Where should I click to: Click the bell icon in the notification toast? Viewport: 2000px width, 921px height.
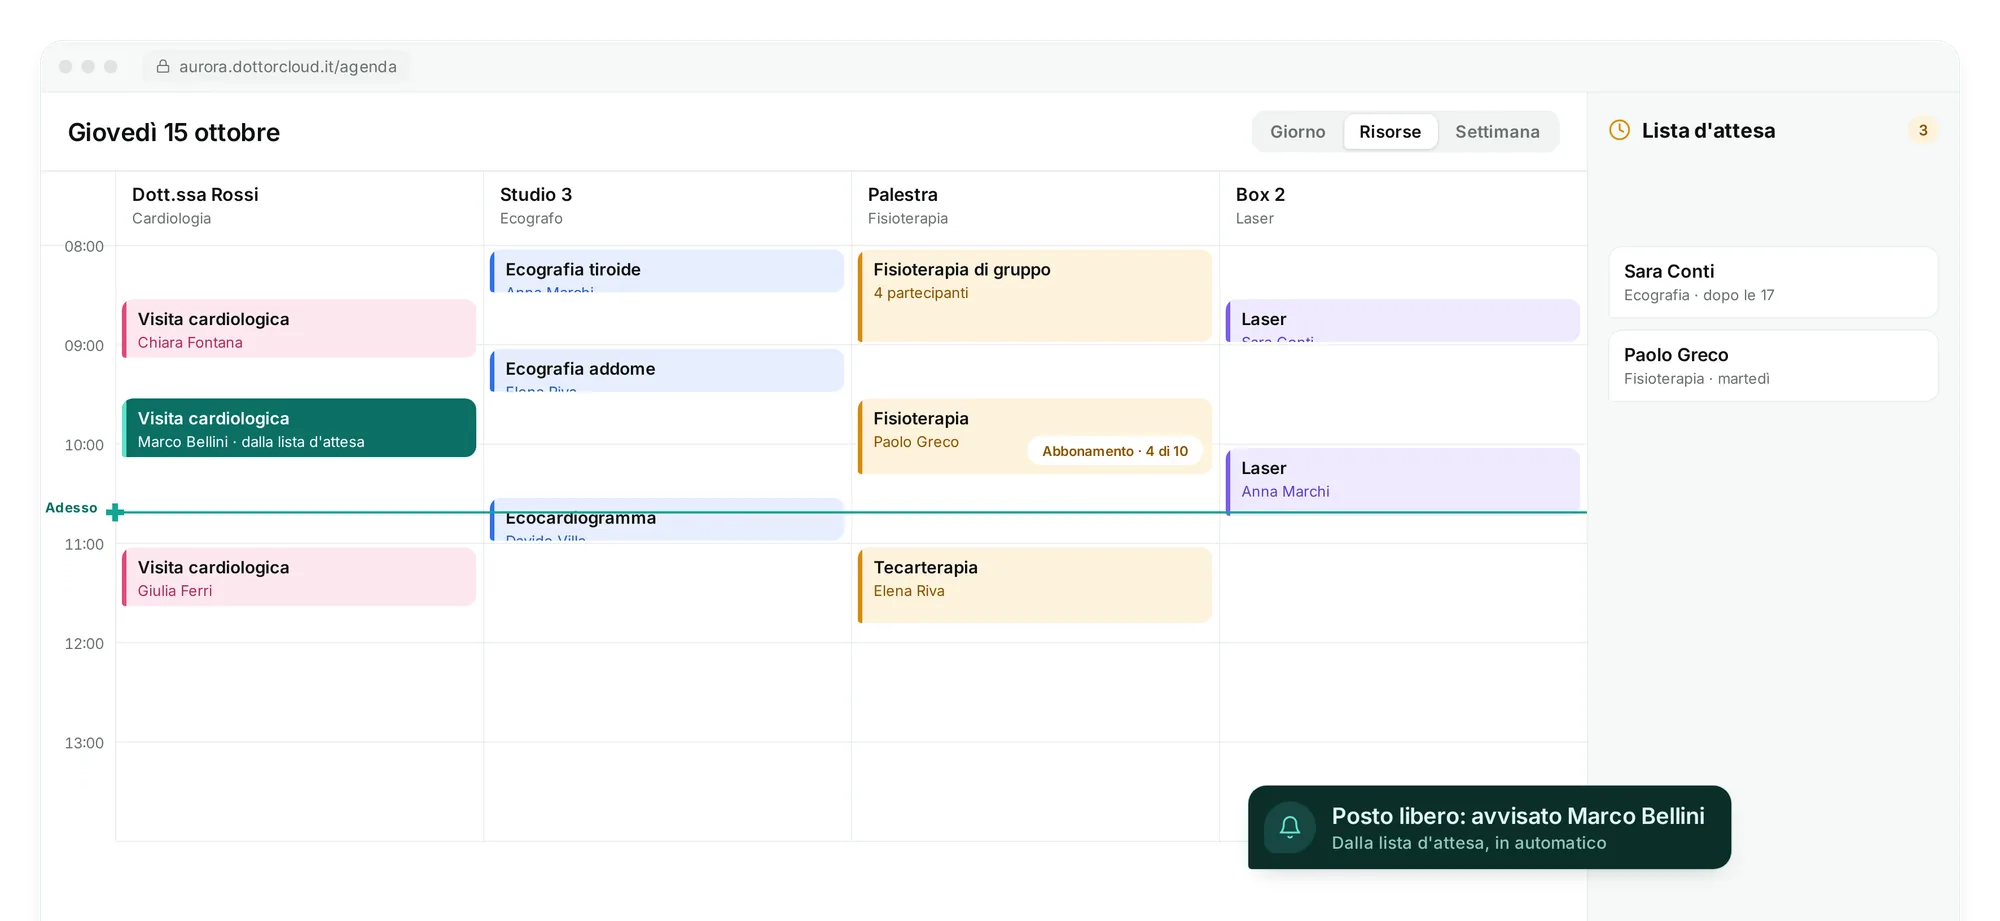[1290, 827]
